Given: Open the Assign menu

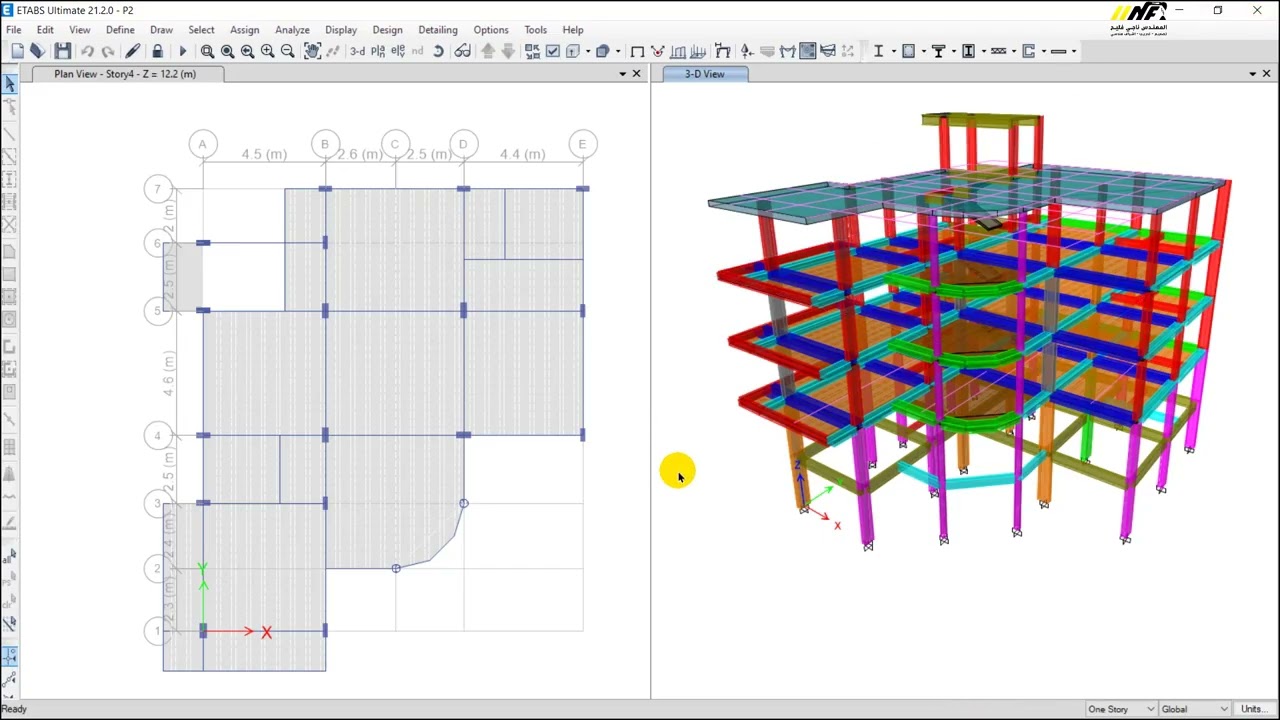Looking at the screenshot, I should (244, 30).
